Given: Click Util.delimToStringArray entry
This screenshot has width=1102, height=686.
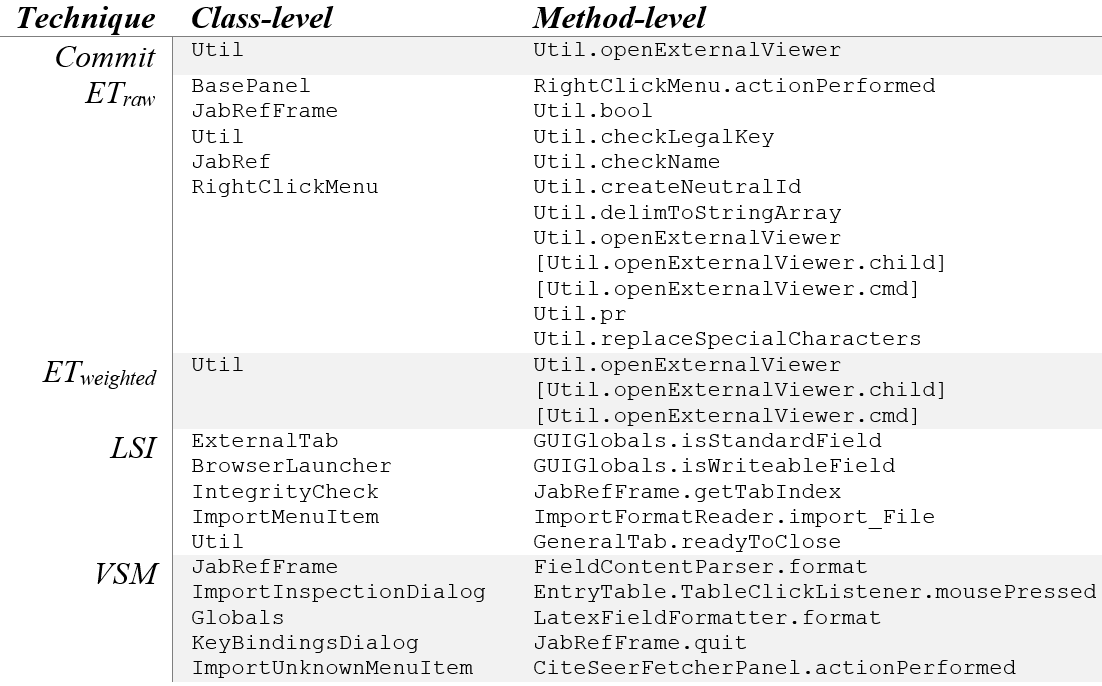Looking at the screenshot, I should [687, 212].
